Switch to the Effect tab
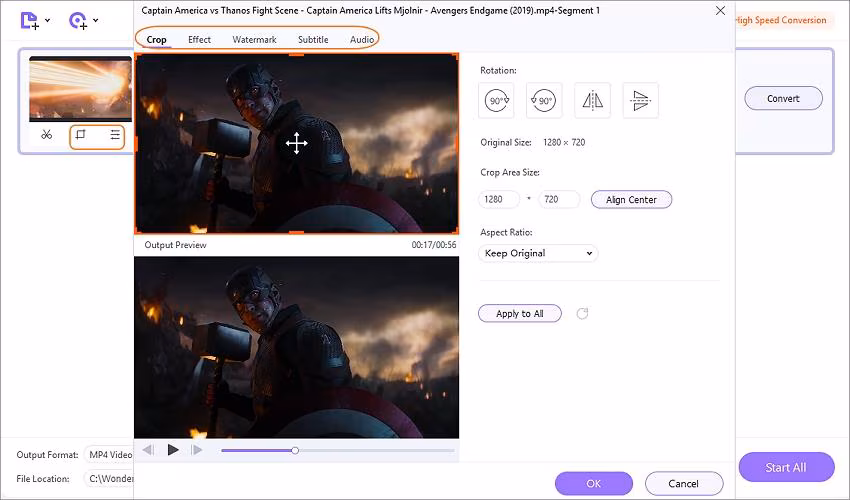Image resolution: width=850 pixels, height=500 pixels. point(199,40)
